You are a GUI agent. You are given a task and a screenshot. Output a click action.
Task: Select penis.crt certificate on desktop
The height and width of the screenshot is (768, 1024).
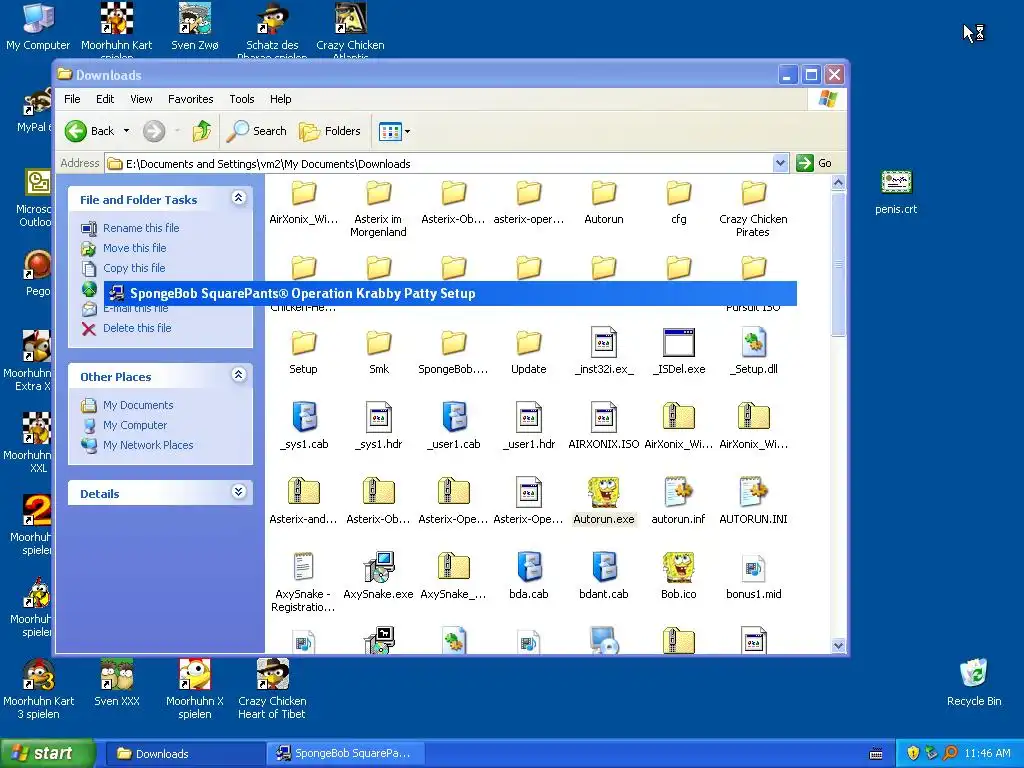click(x=896, y=193)
